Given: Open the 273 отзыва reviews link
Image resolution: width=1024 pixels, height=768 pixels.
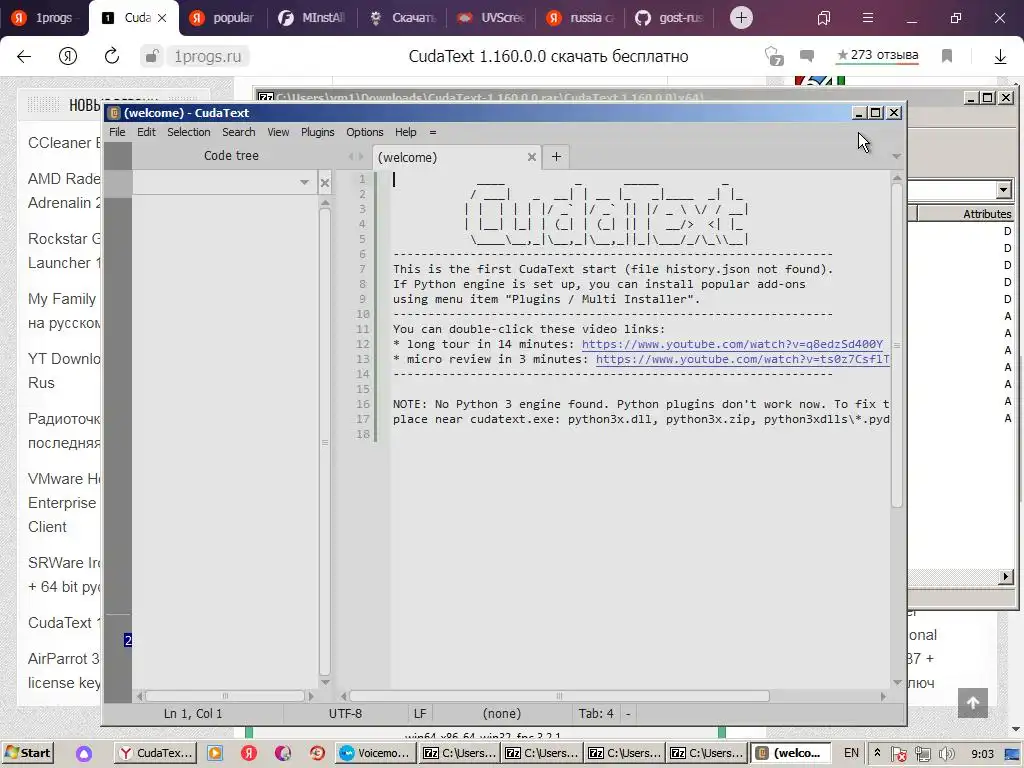Looking at the screenshot, I should pos(878,56).
